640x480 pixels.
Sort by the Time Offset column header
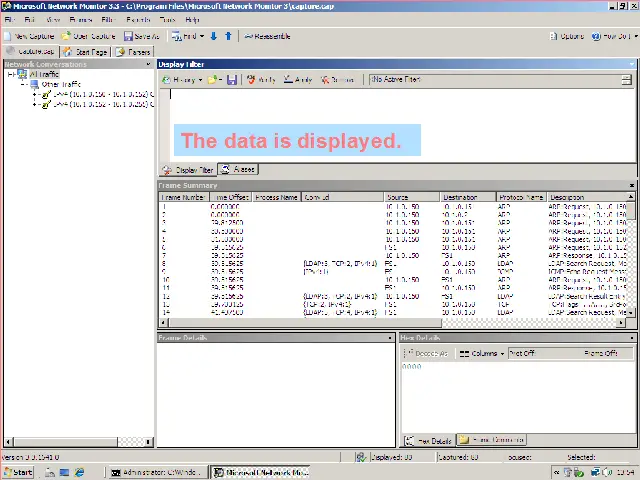(231, 197)
